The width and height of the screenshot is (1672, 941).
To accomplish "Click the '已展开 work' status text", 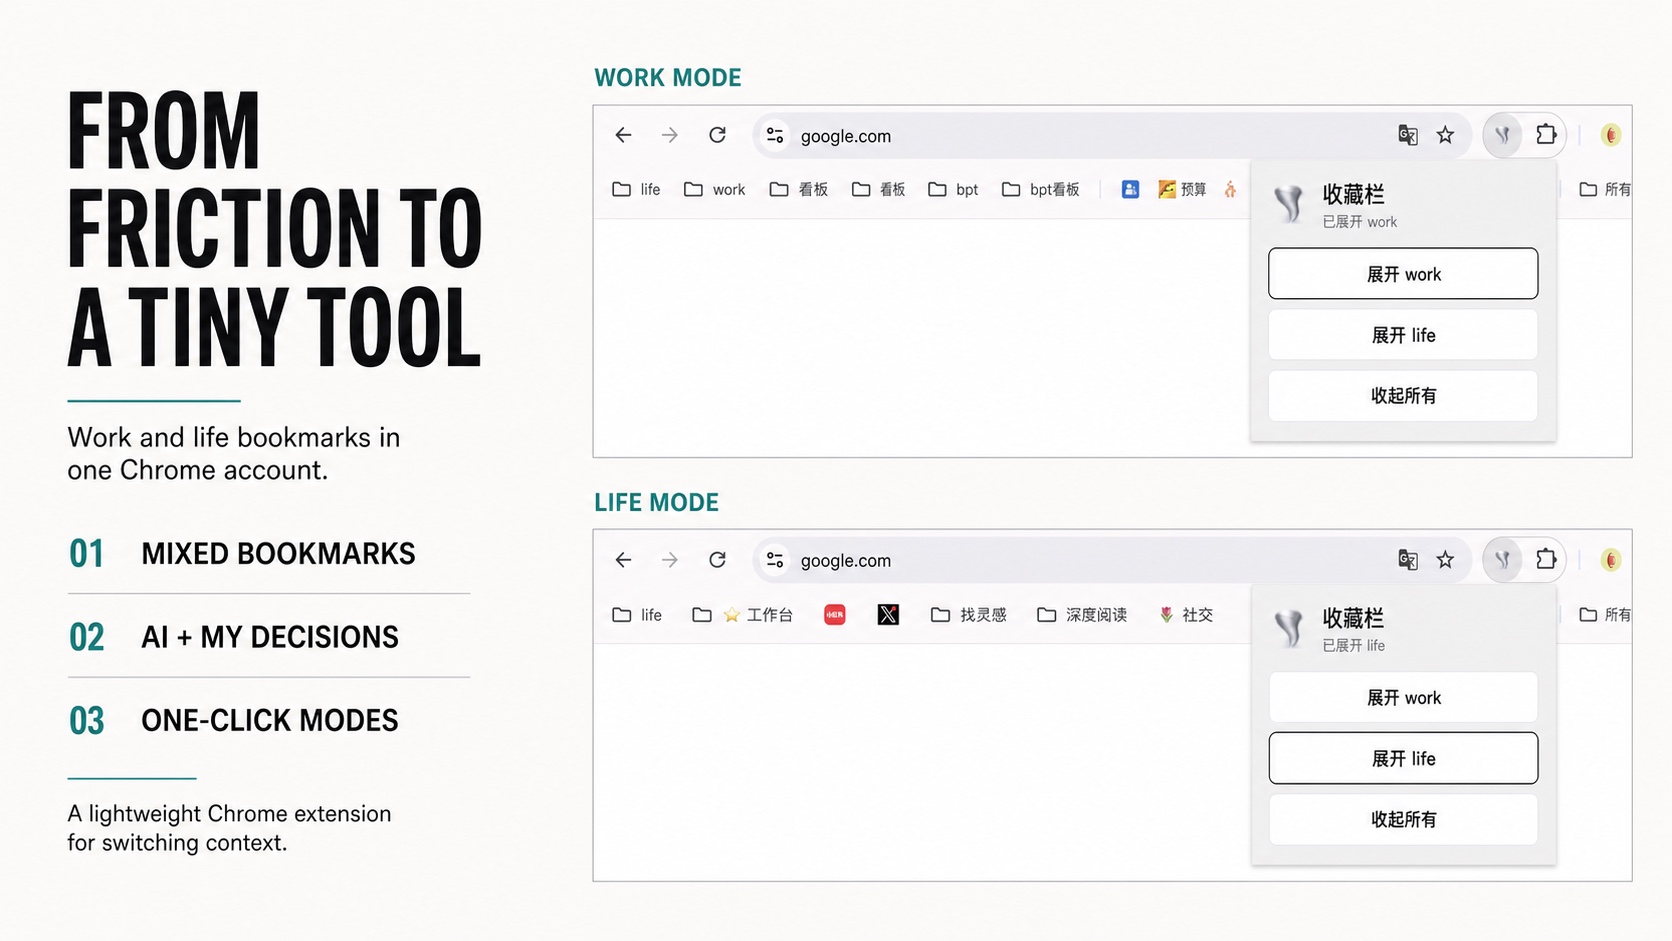I will click(1359, 222).
